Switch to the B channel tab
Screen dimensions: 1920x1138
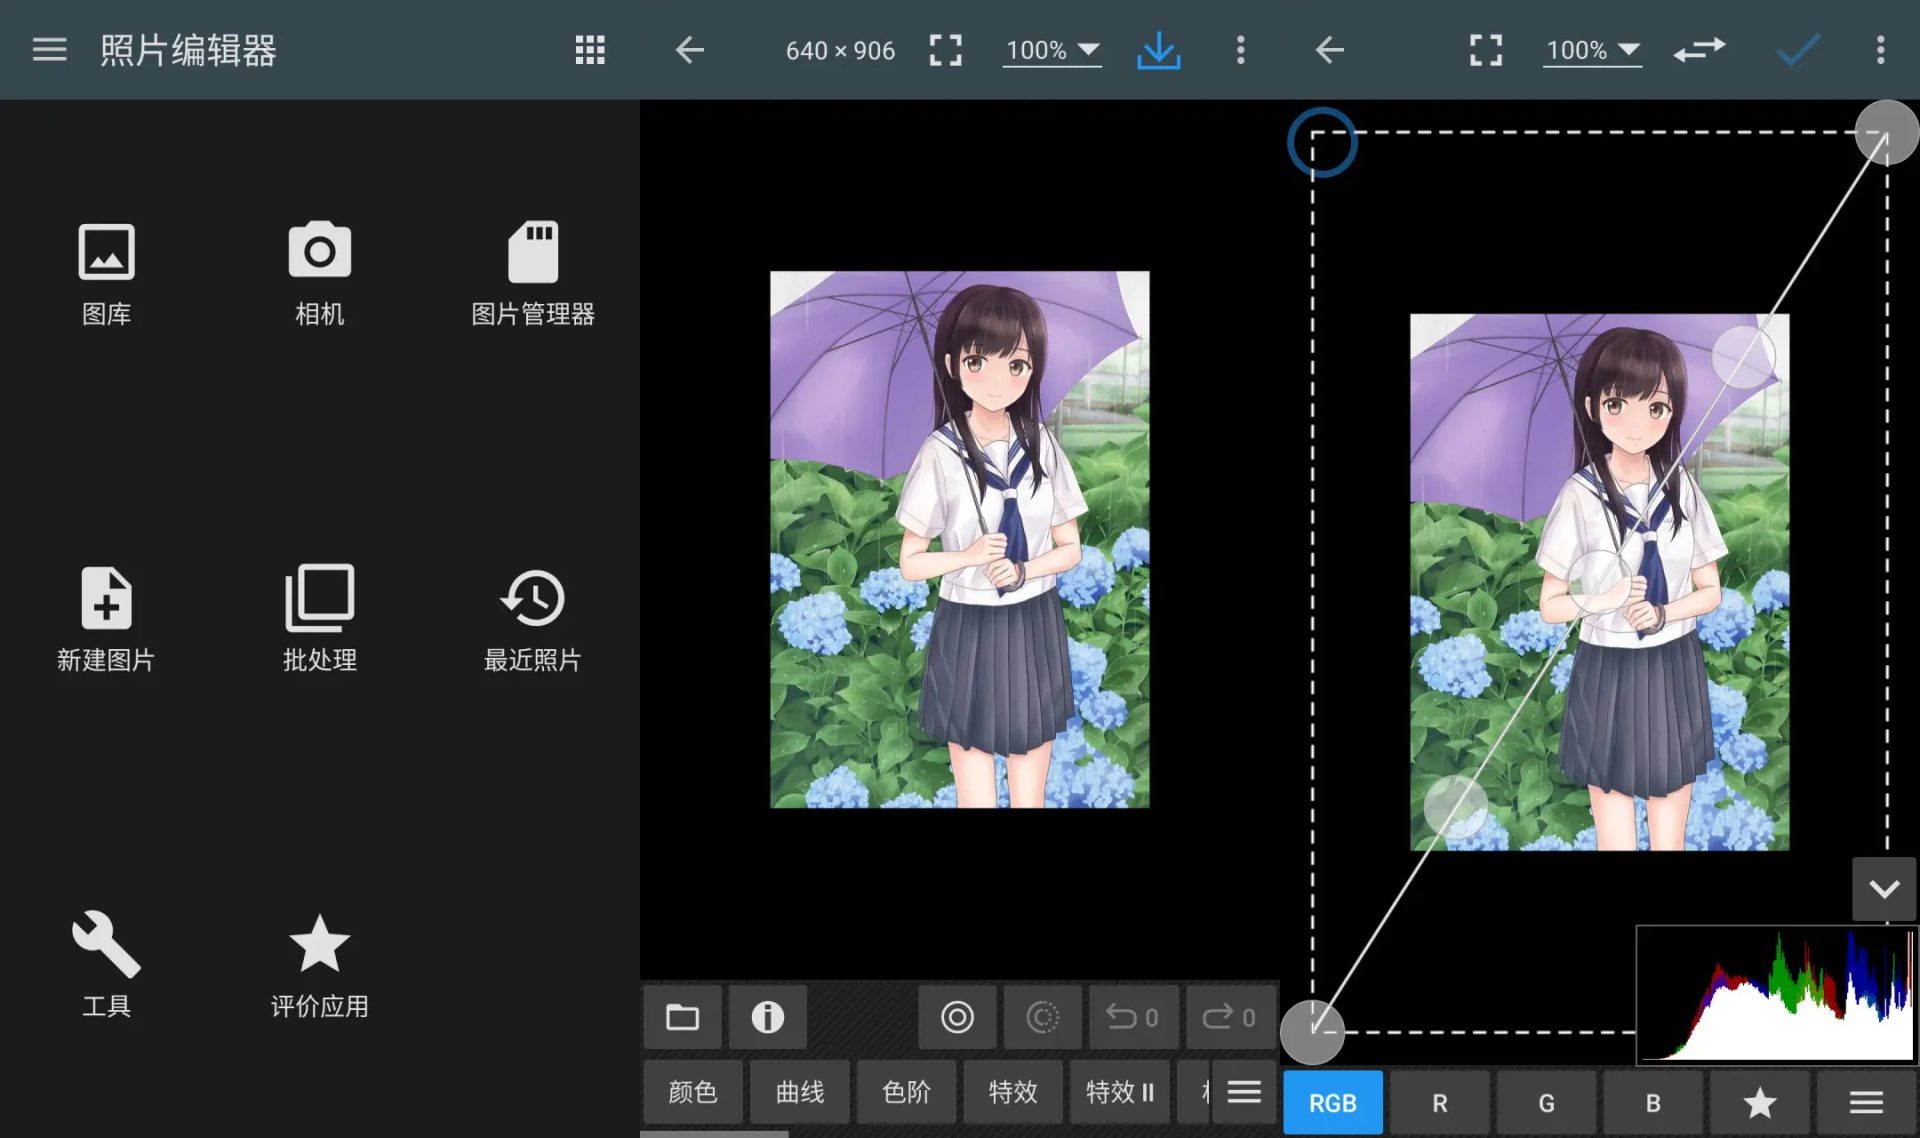(x=1653, y=1103)
